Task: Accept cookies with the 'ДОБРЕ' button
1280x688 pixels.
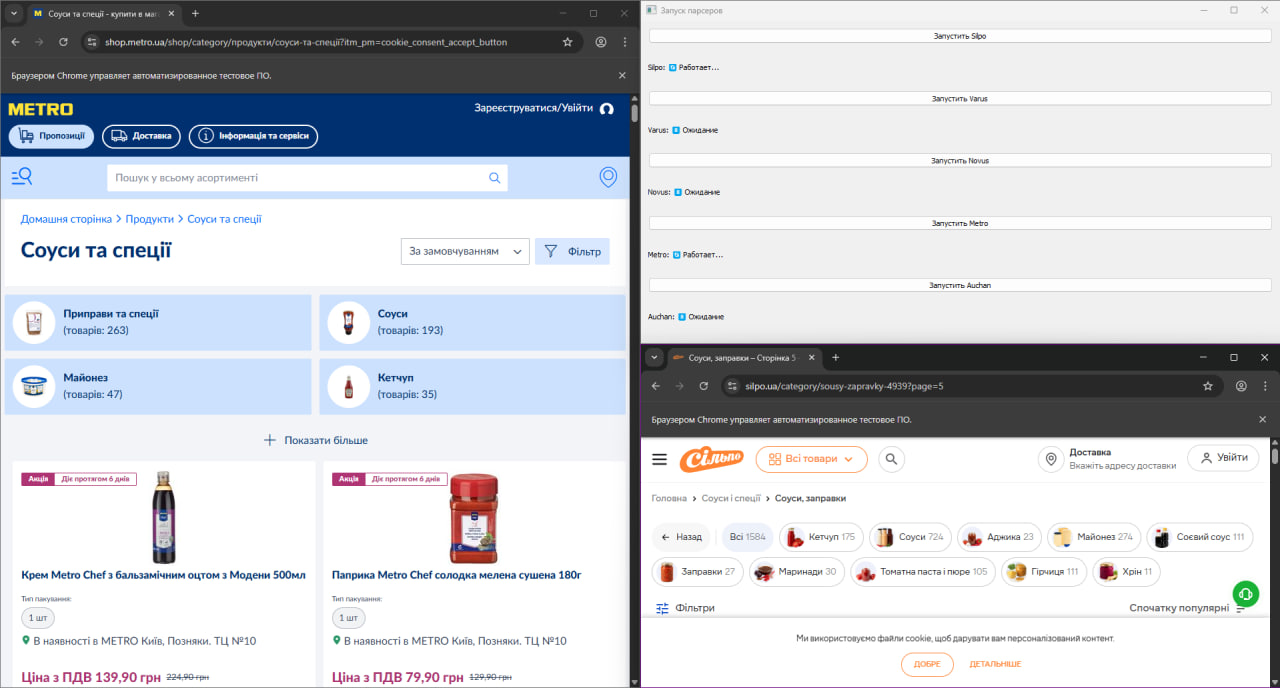Action: point(927,664)
